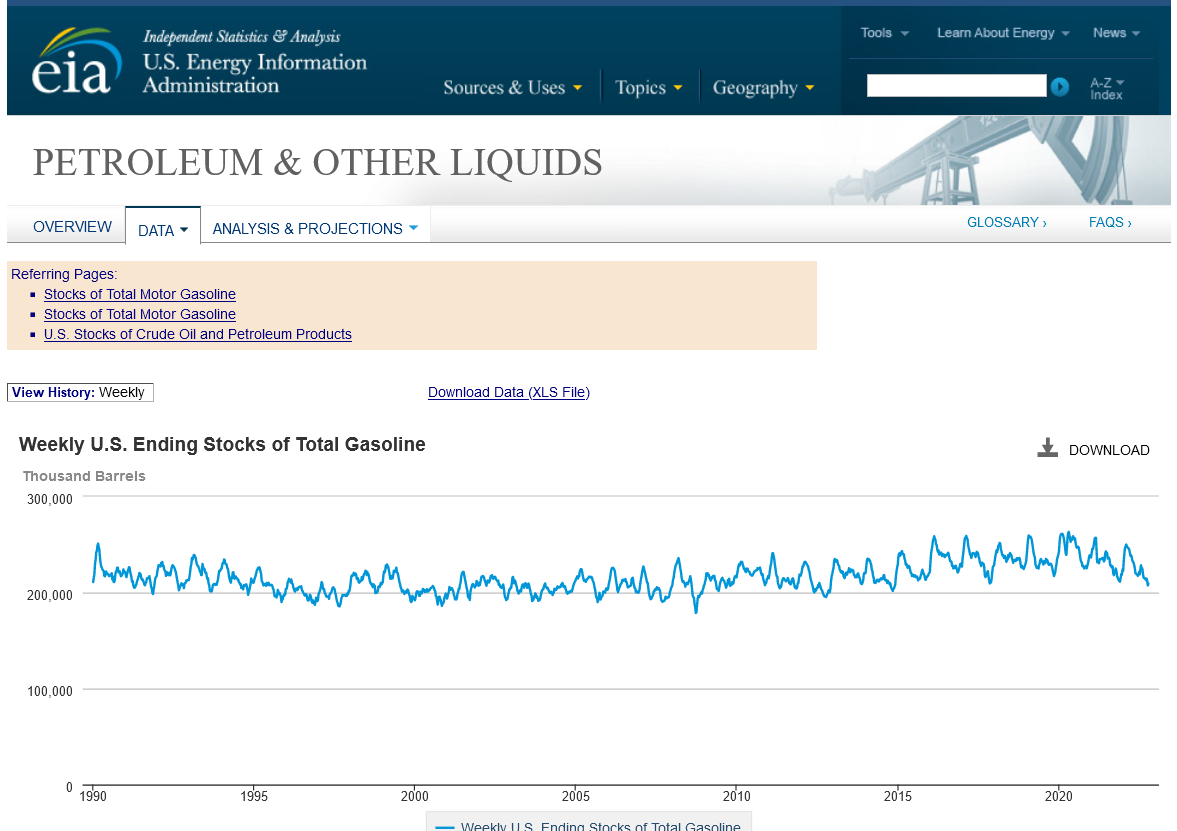The height and width of the screenshot is (831, 1177).
Task: Click in the site search field
Action: coord(955,86)
